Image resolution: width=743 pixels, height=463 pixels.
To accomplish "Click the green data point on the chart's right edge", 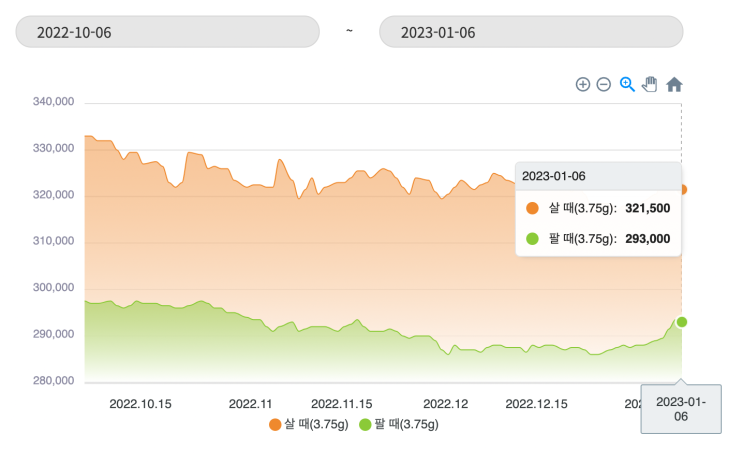I will (682, 322).
